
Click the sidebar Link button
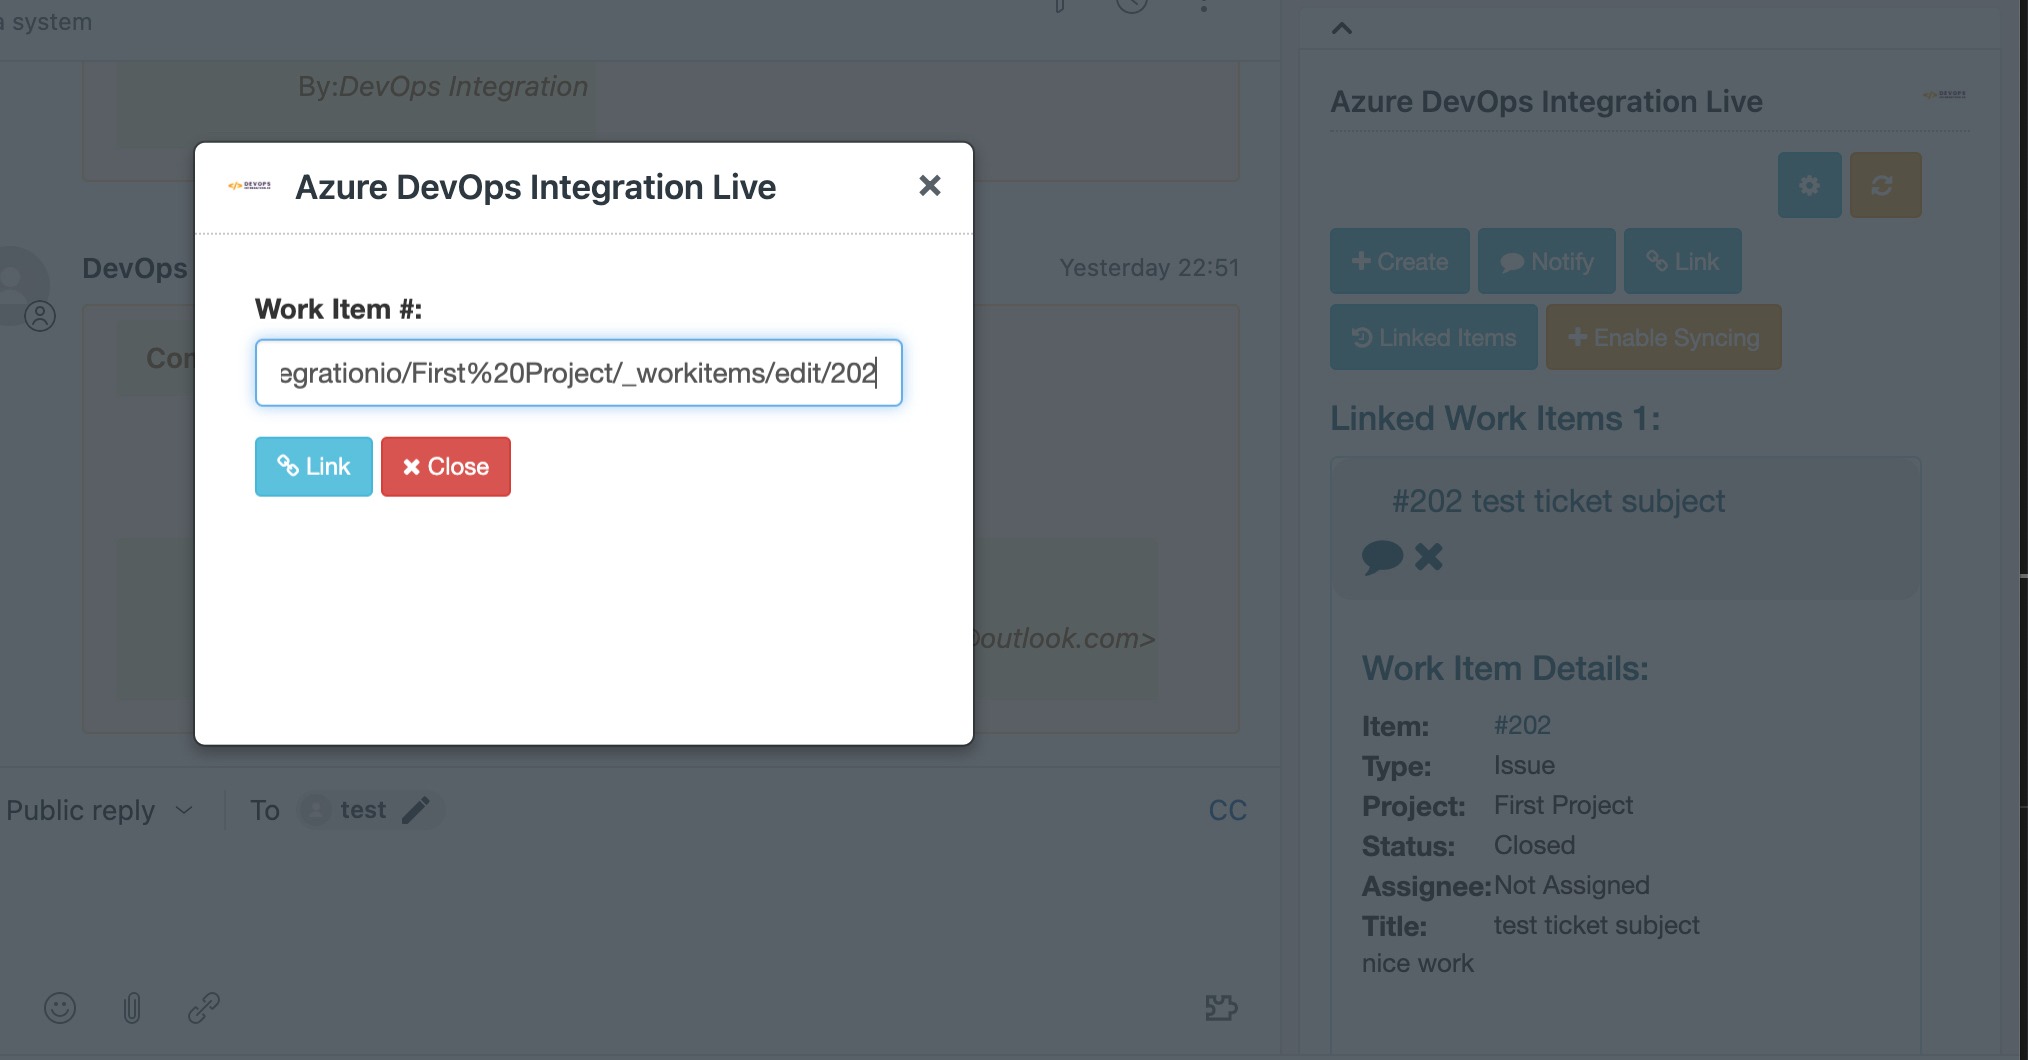[x=1683, y=261]
